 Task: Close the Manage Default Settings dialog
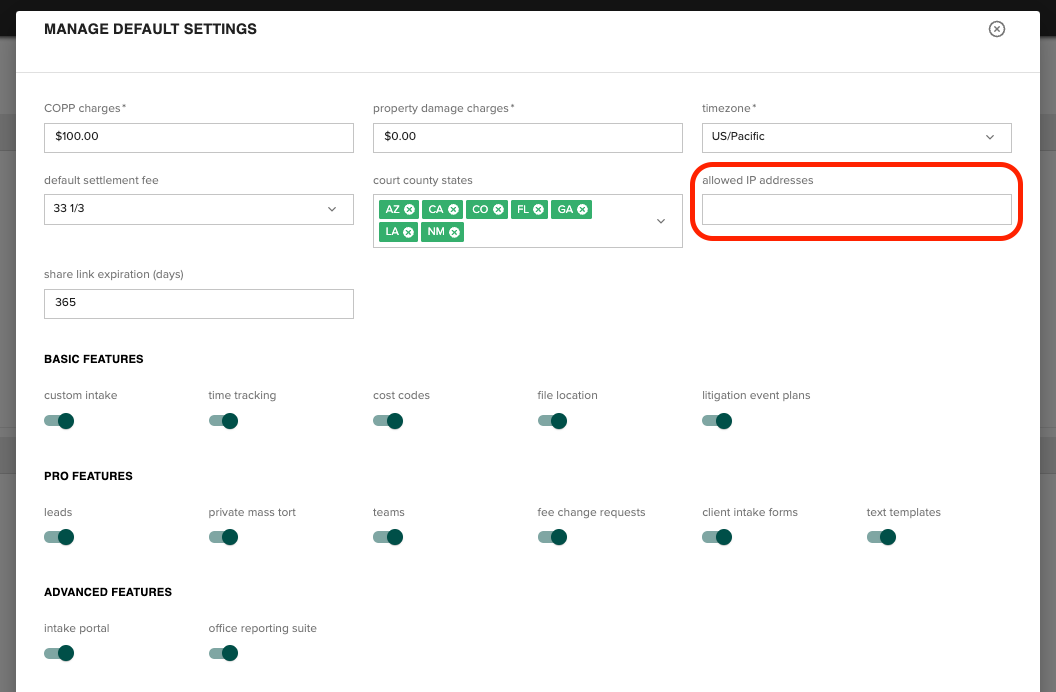[996, 29]
